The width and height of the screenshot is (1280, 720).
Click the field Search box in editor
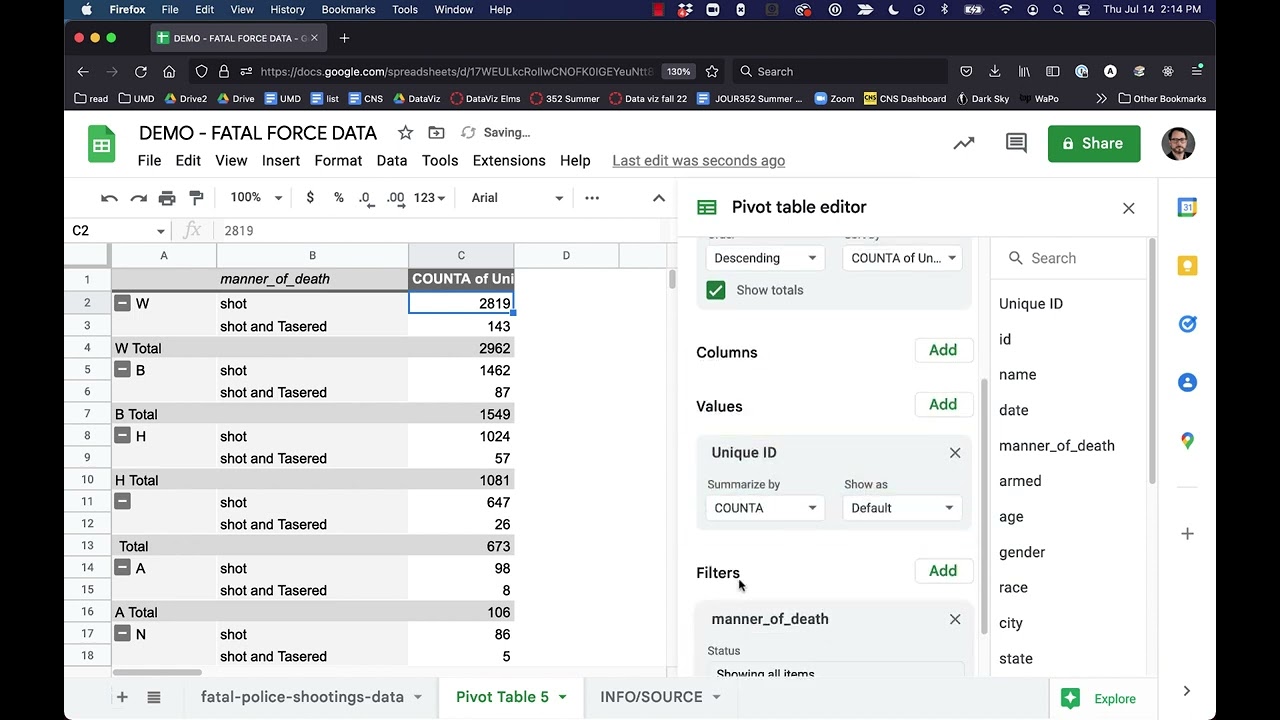click(x=1070, y=258)
